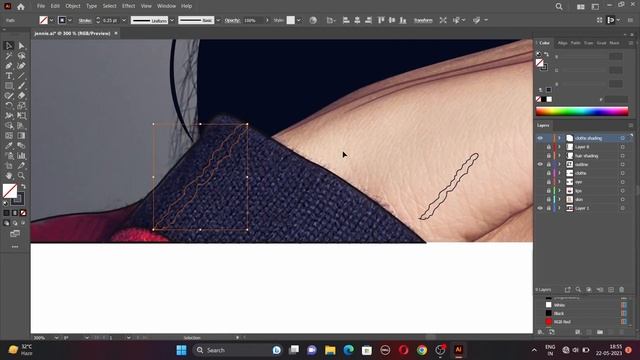Open the Effect menu
640x360 pixels.
coord(129,6)
